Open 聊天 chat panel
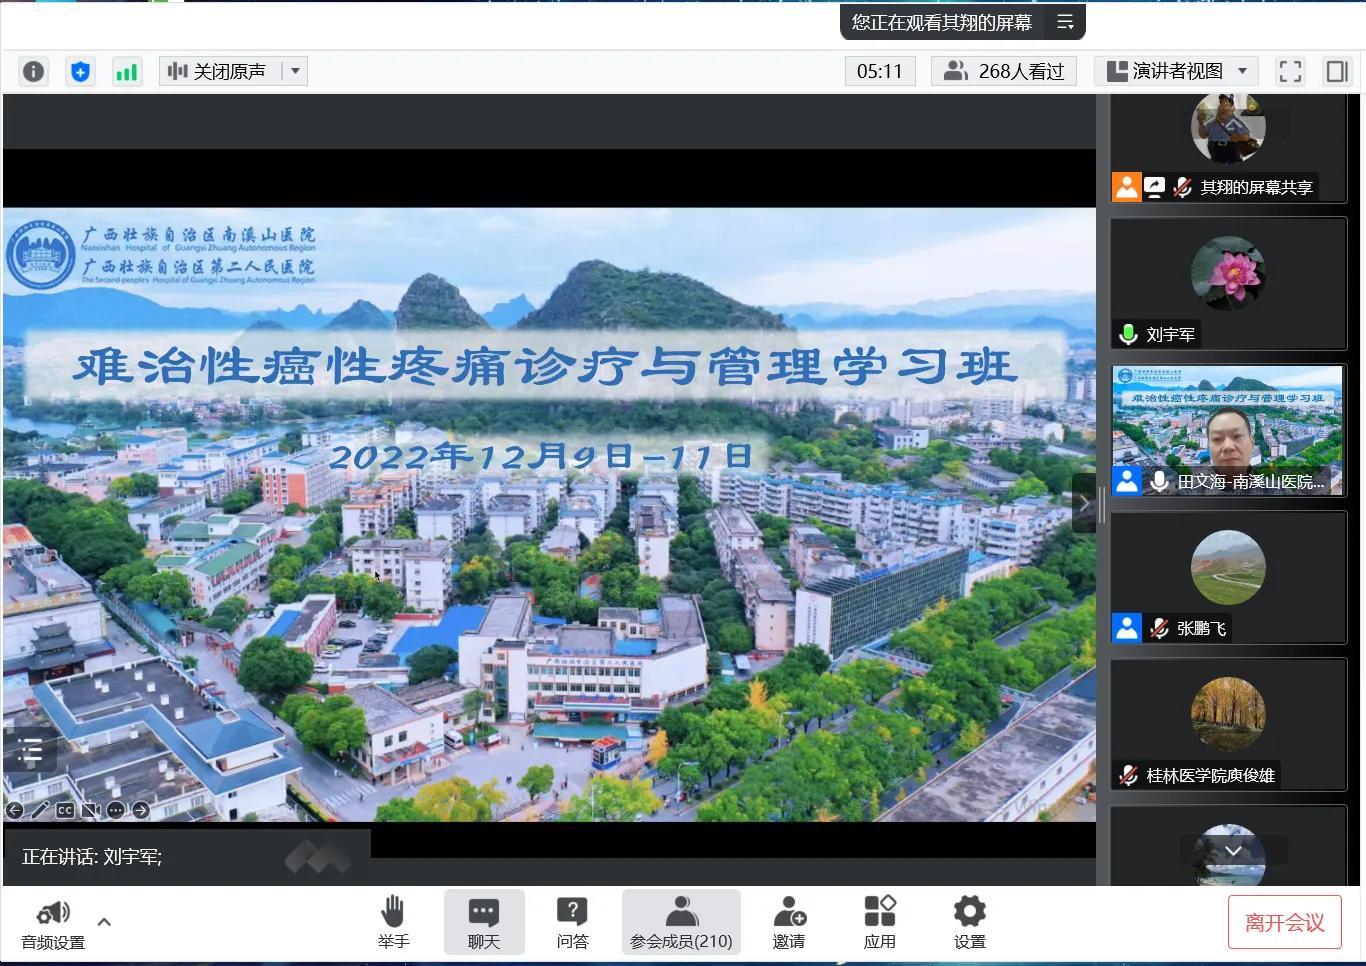Screen dimensions: 1366x966 click(484, 923)
